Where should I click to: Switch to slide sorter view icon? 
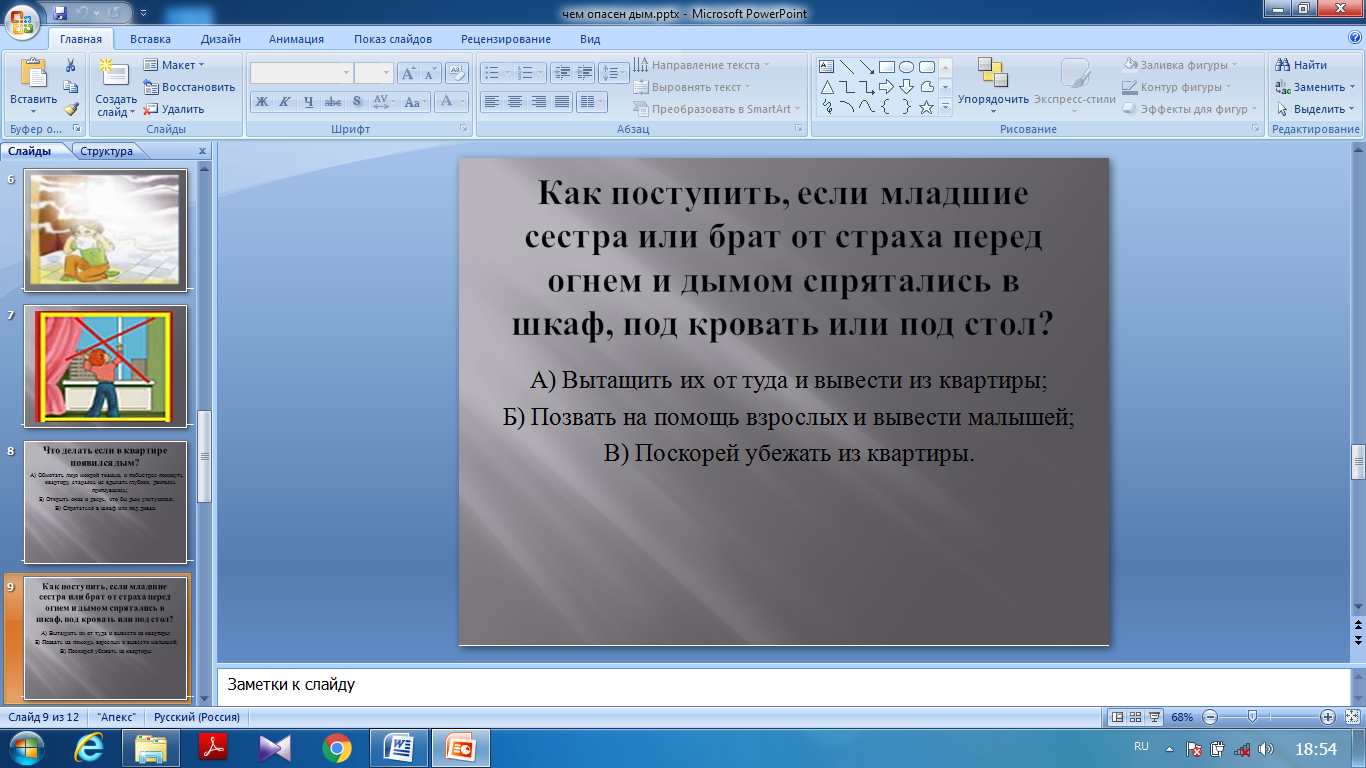[1137, 717]
